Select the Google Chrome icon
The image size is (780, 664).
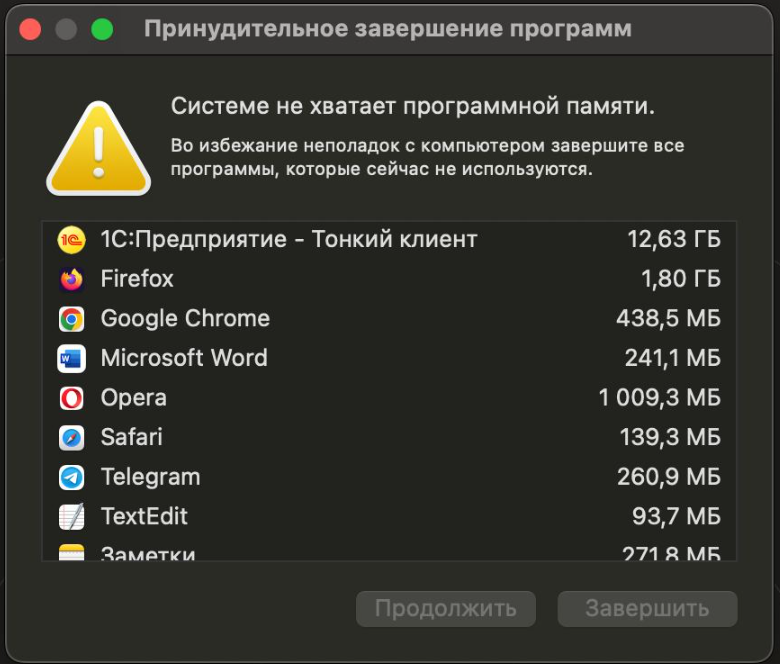point(72,319)
